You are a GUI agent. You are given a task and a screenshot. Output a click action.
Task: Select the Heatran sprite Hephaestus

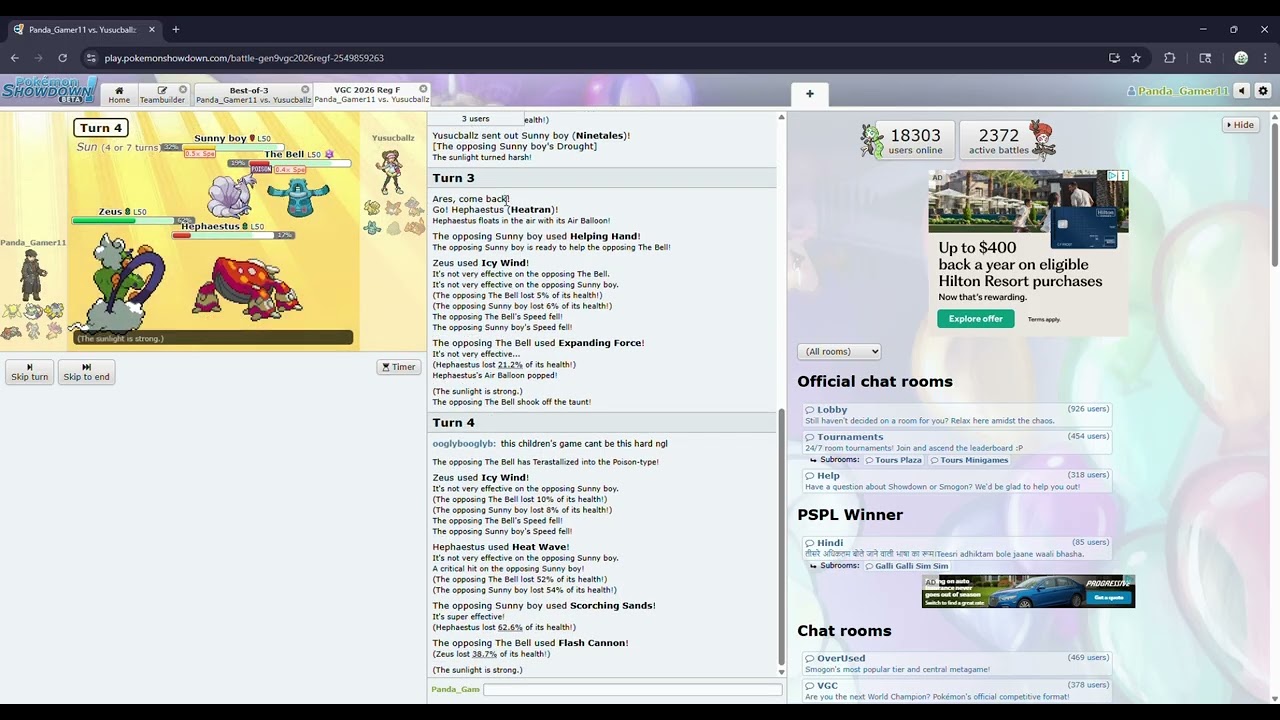[x=247, y=288]
